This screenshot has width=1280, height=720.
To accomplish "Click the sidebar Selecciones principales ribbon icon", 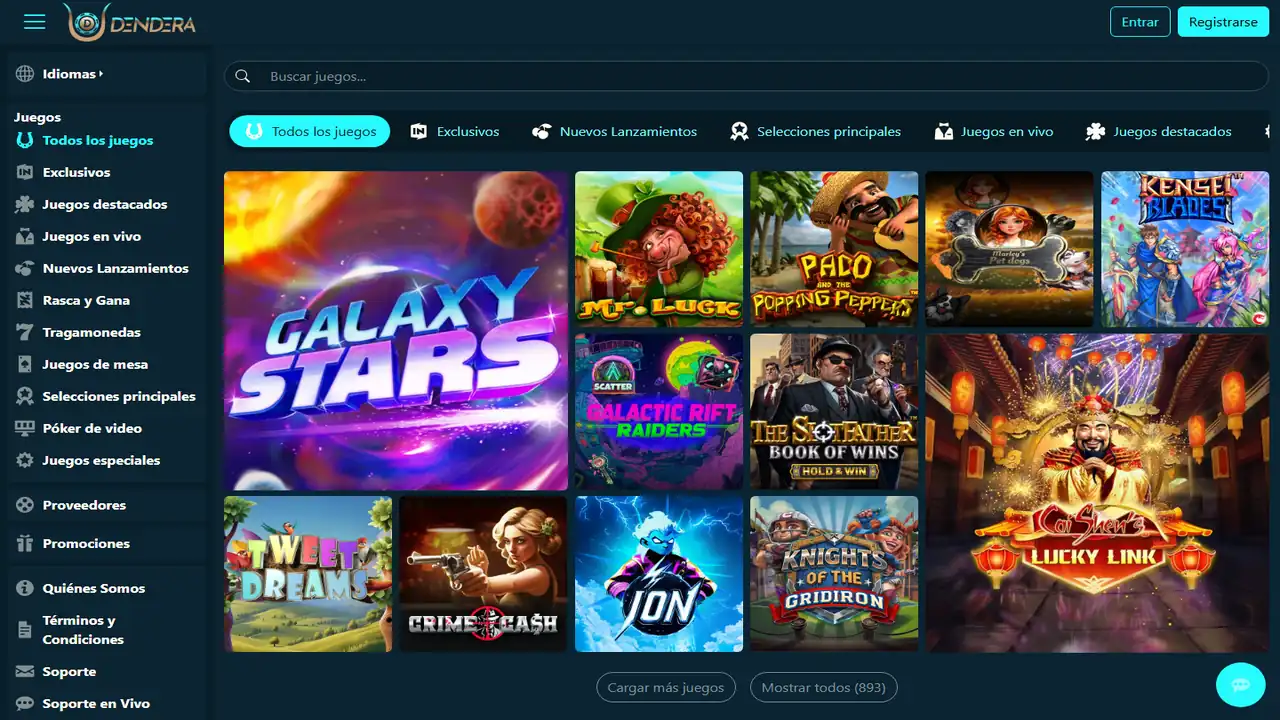I will 25,397.
